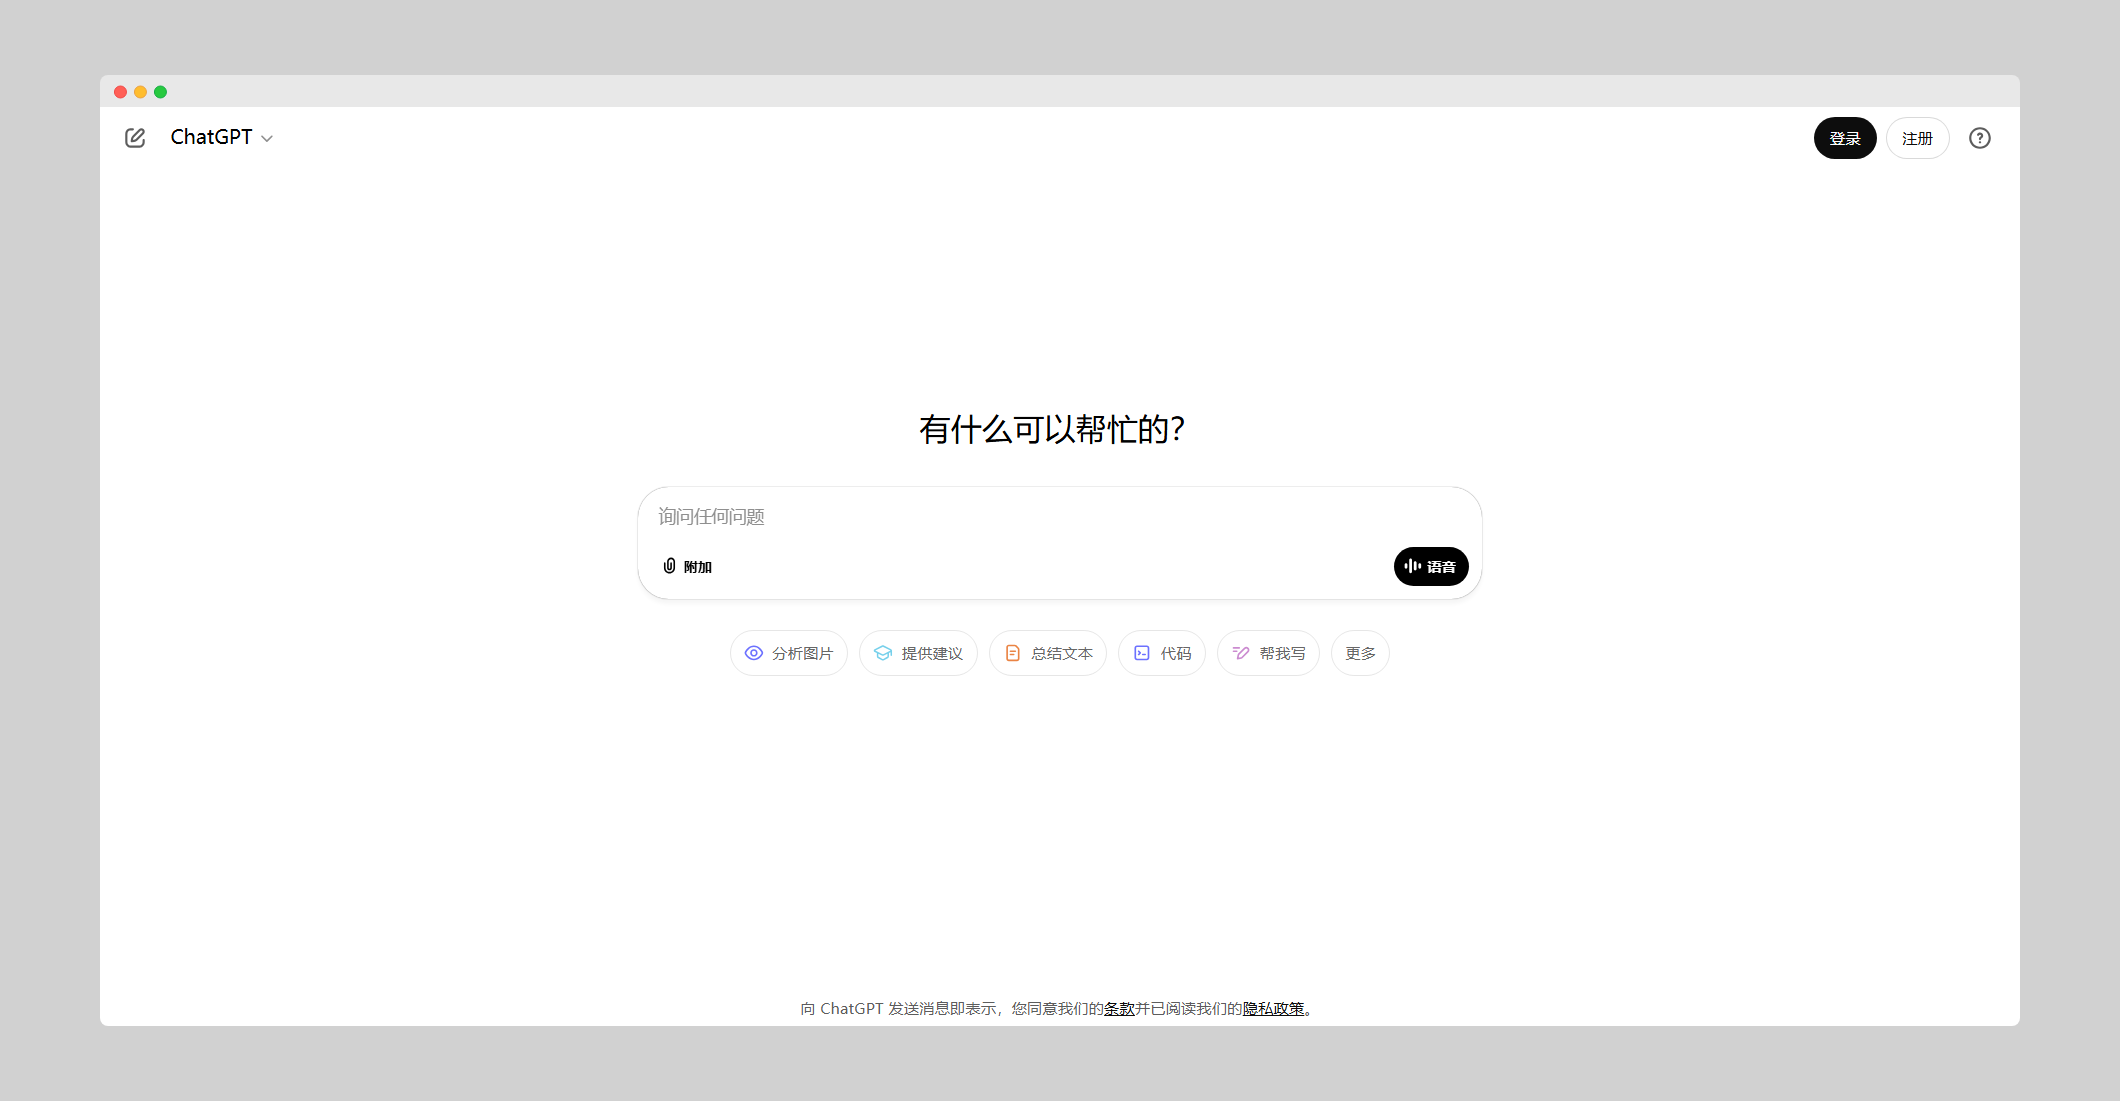Open the ChatGPT model dropdown
The height and width of the screenshot is (1101, 2120).
(222, 138)
